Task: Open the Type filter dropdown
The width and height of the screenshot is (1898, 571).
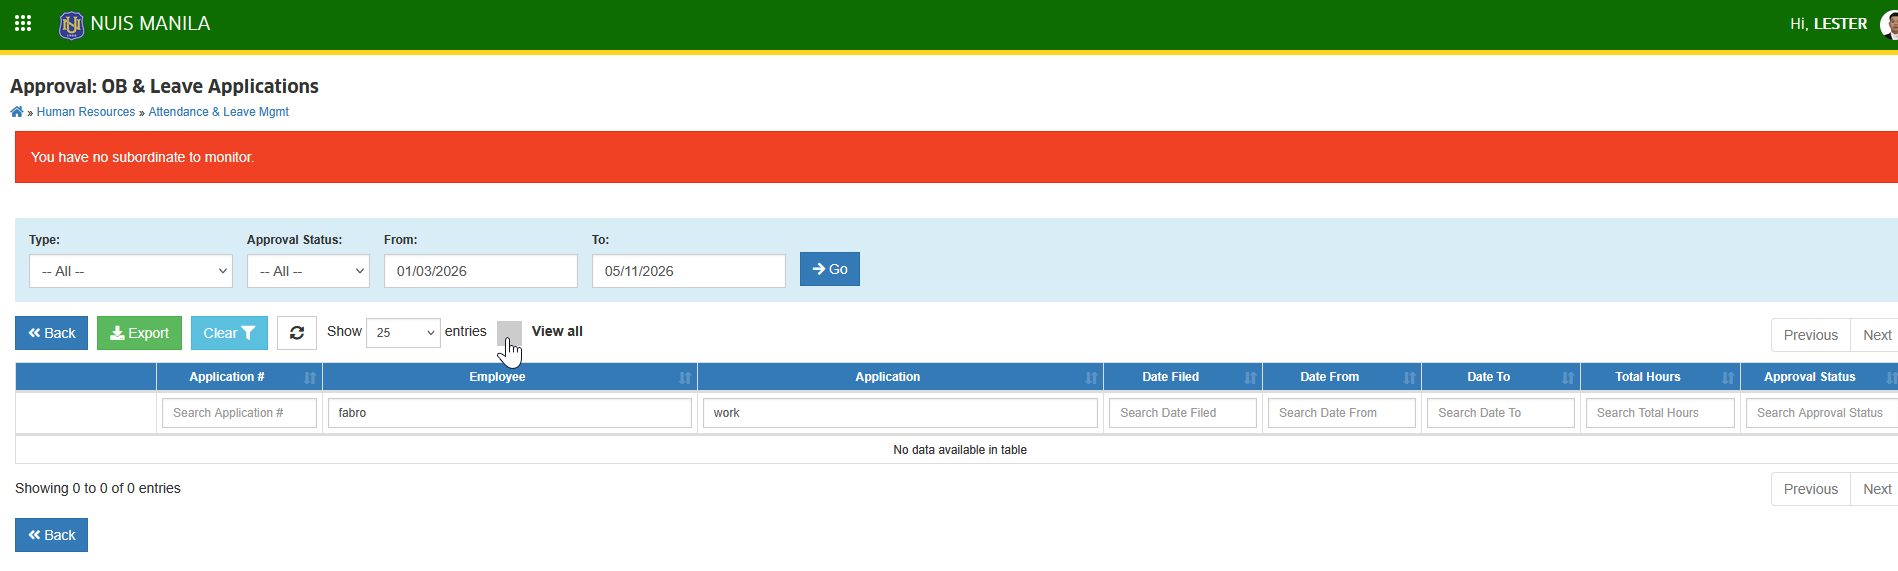Action: [x=131, y=271]
